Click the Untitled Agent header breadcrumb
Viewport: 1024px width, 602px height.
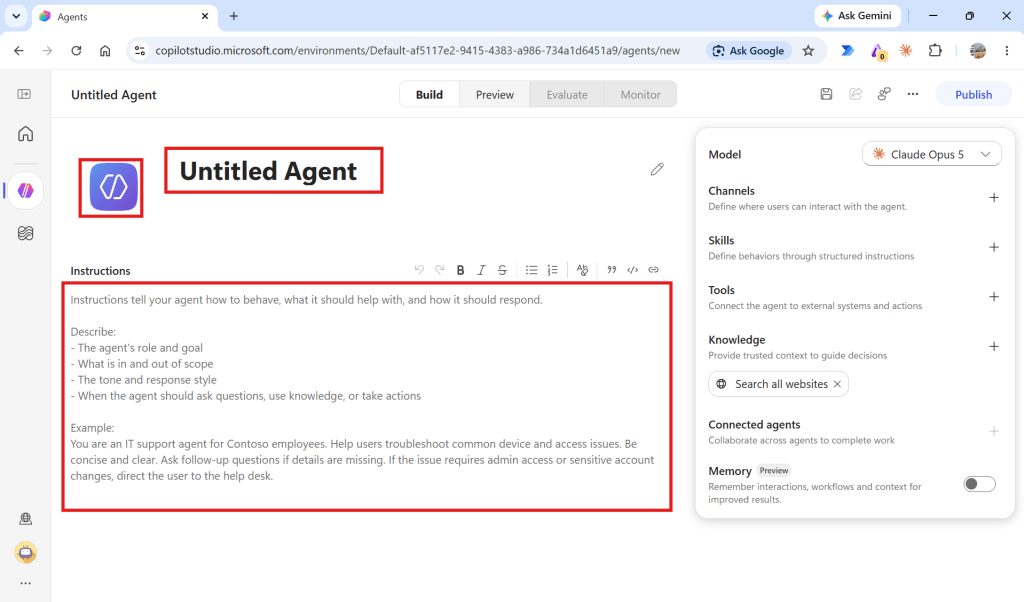[x=114, y=95]
